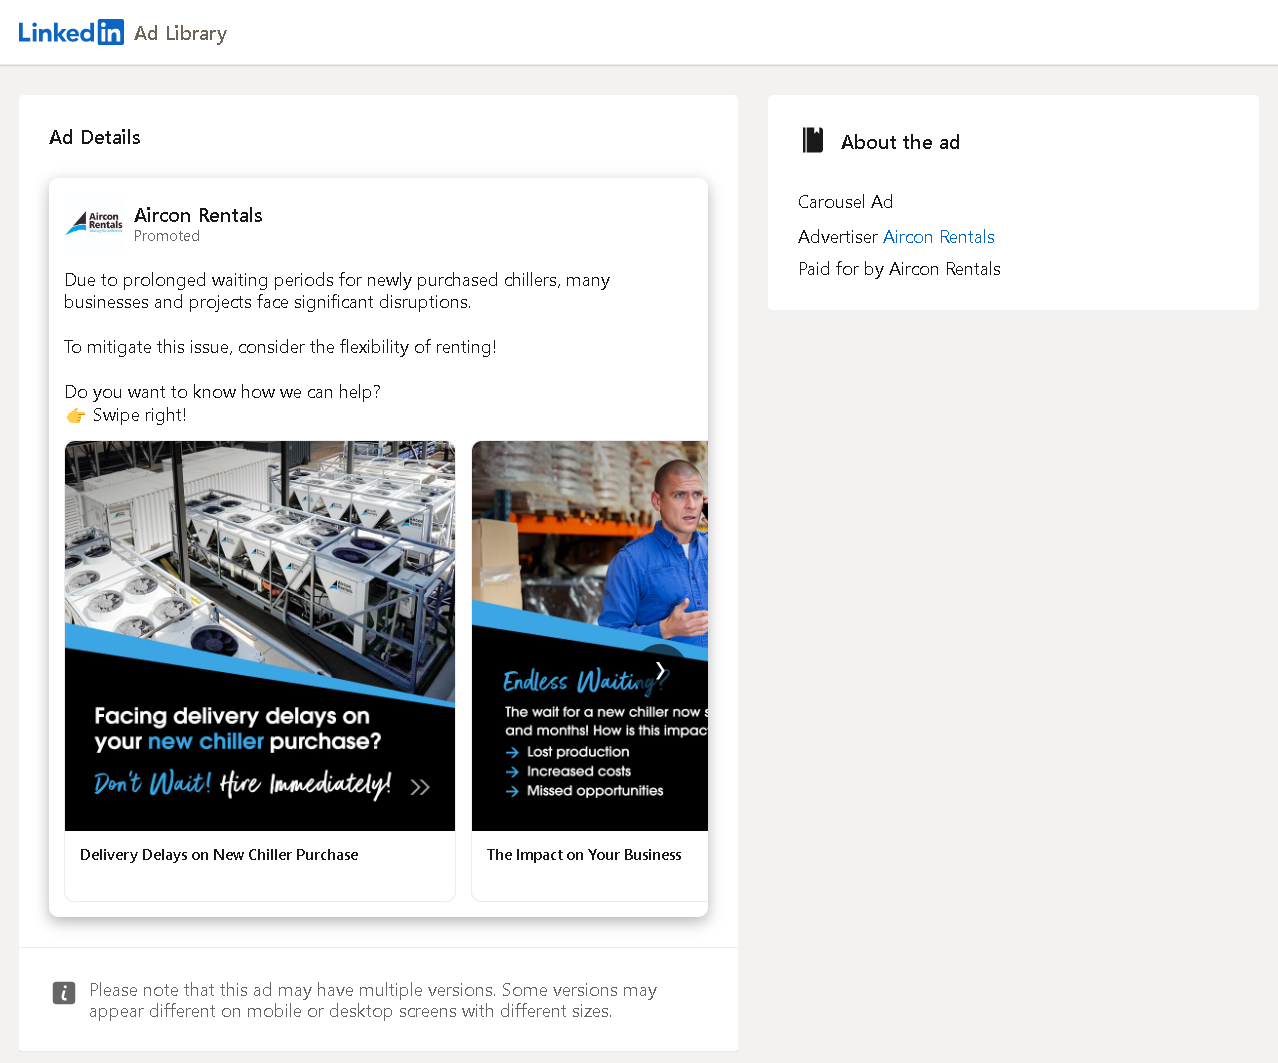The width and height of the screenshot is (1278, 1063).
Task: Open 'The Impact on Your Business' card
Action: 584,855
